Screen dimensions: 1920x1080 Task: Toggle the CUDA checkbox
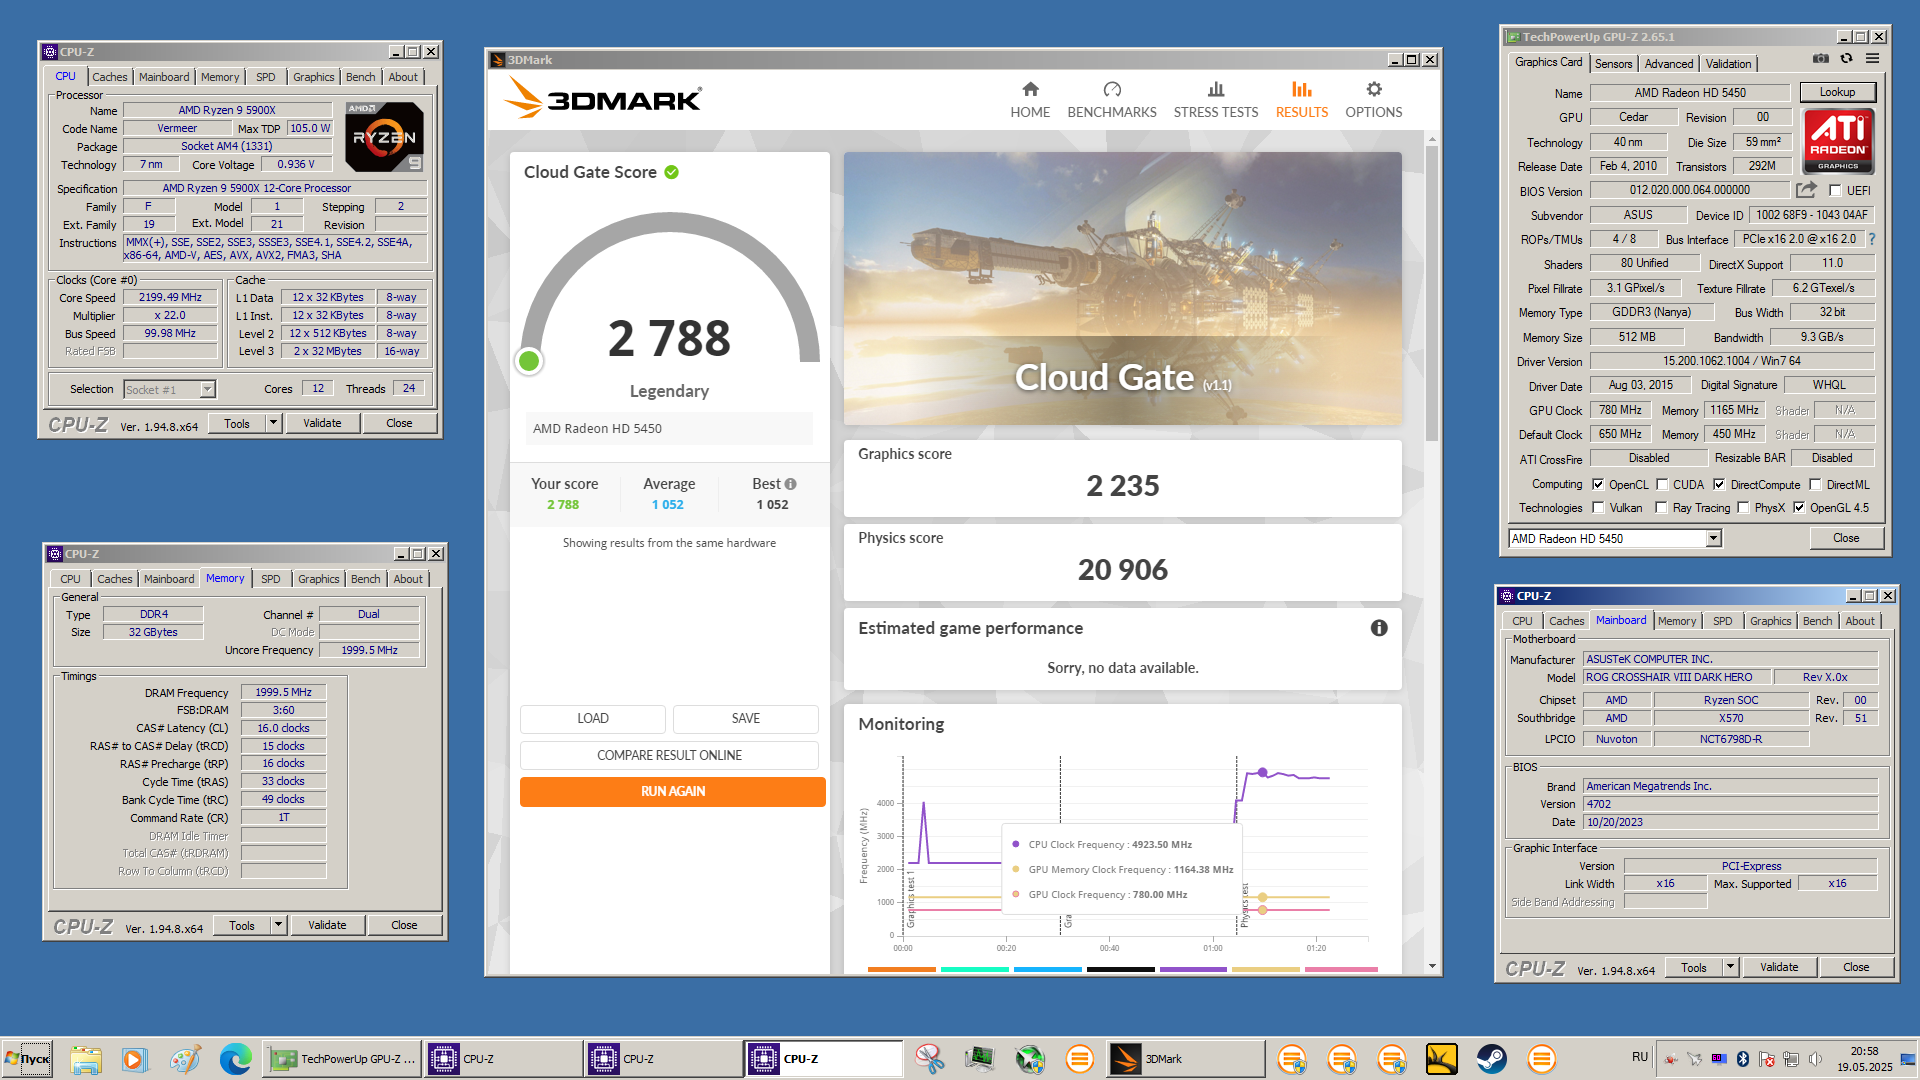(x=1662, y=484)
